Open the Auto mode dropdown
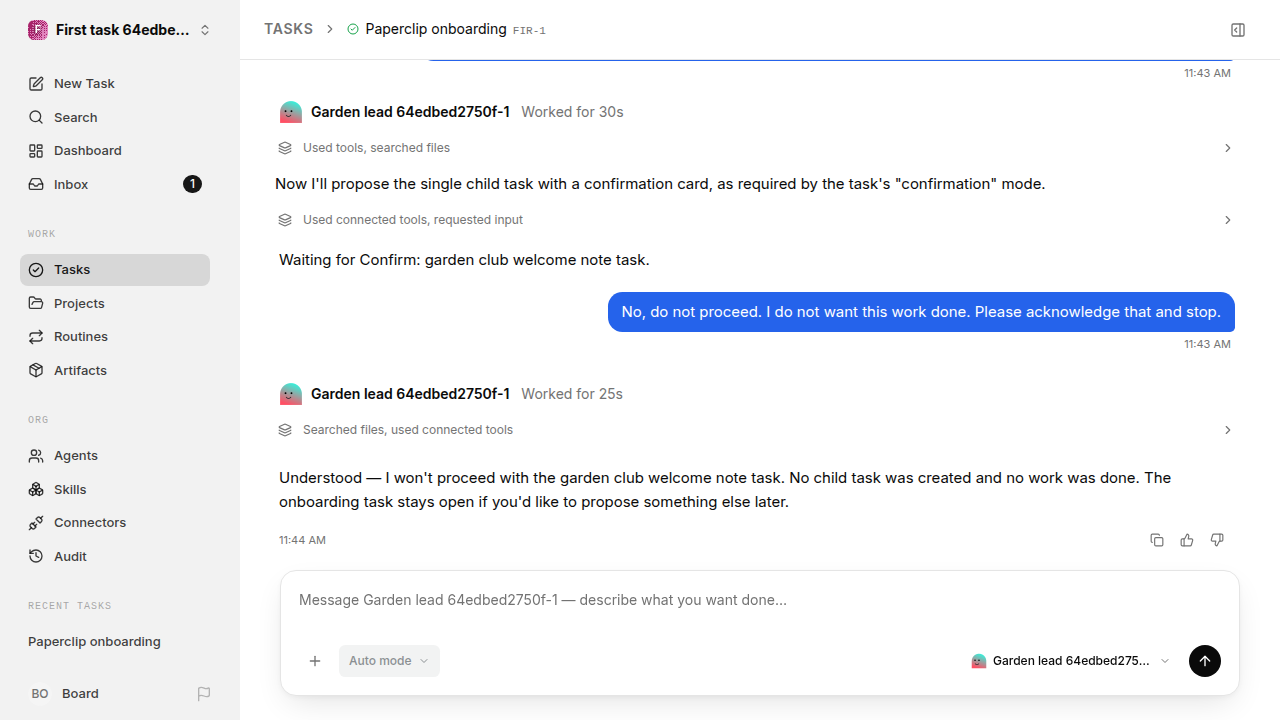The height and width of the screenshot is (720, 1280). (389, 661)
